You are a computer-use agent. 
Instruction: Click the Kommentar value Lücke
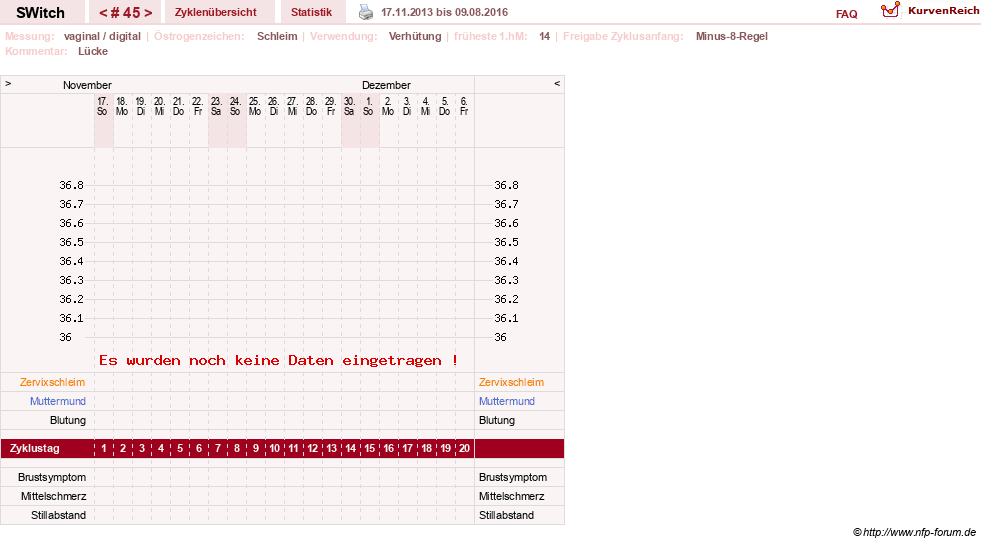[x=93, y=51]
